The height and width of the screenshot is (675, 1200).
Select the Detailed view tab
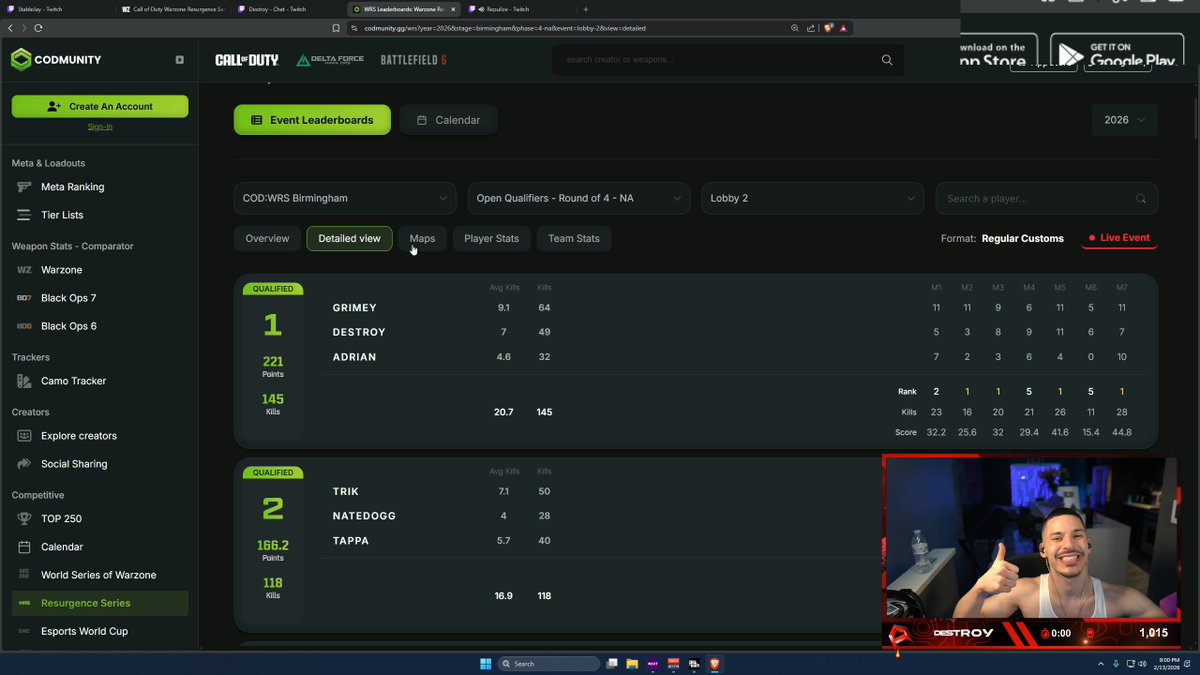click(349, 238)
